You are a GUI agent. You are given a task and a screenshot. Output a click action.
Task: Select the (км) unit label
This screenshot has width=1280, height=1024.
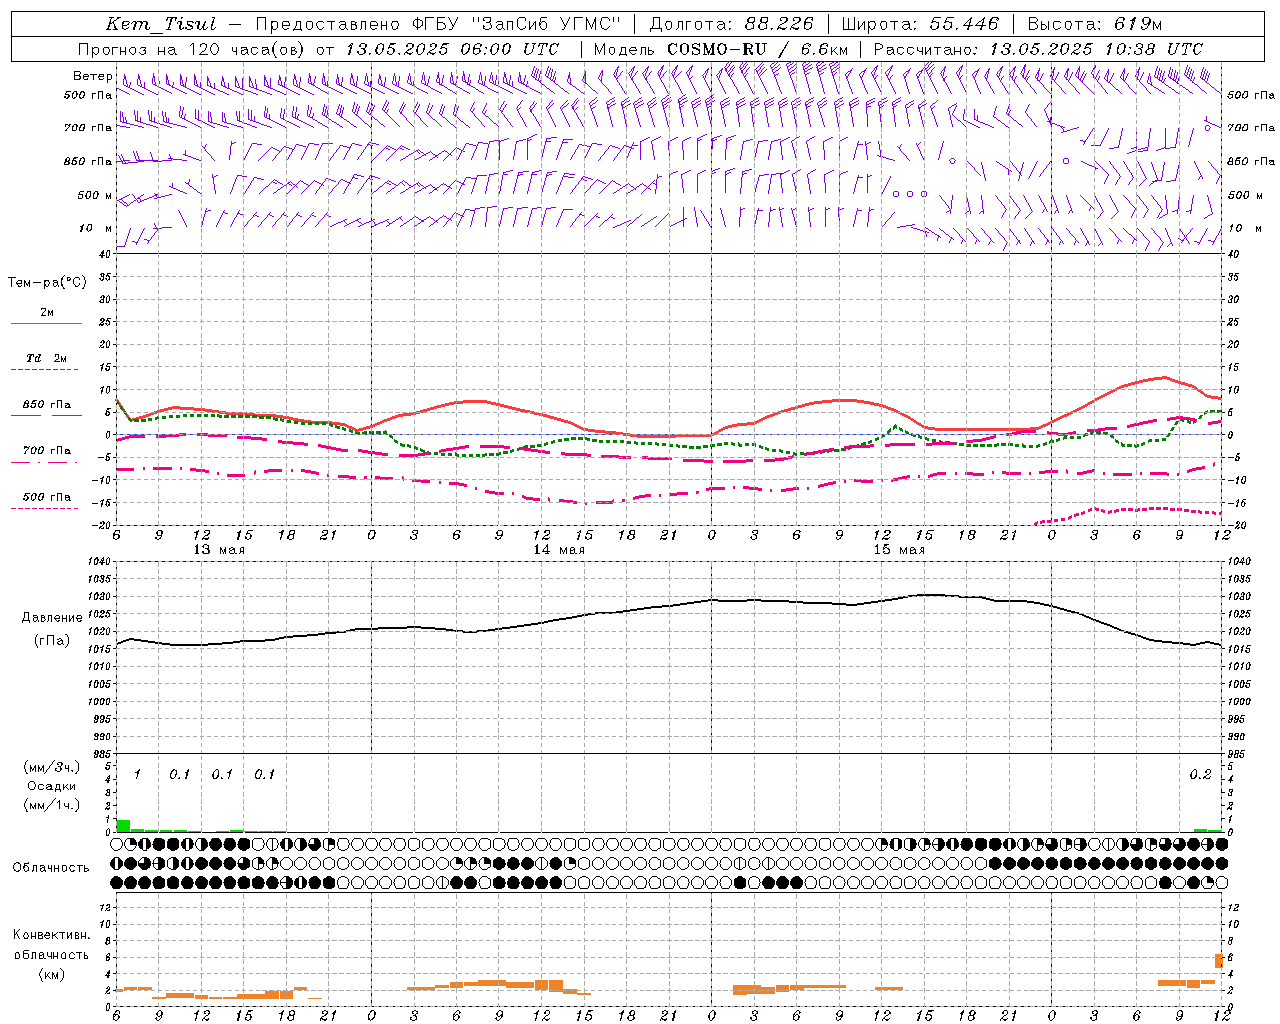51,974
